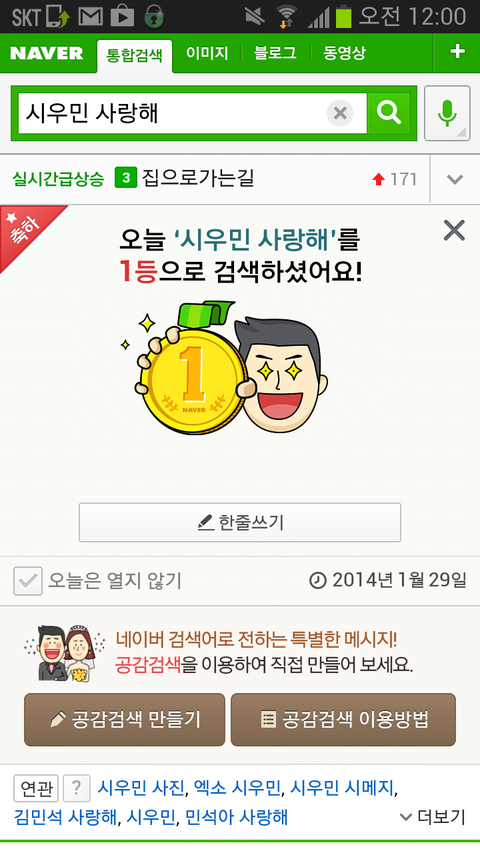Focus the search field with 시우민 사랑해
The width and height of the screenshot is (480, 853).
click(x=171, y=113)
